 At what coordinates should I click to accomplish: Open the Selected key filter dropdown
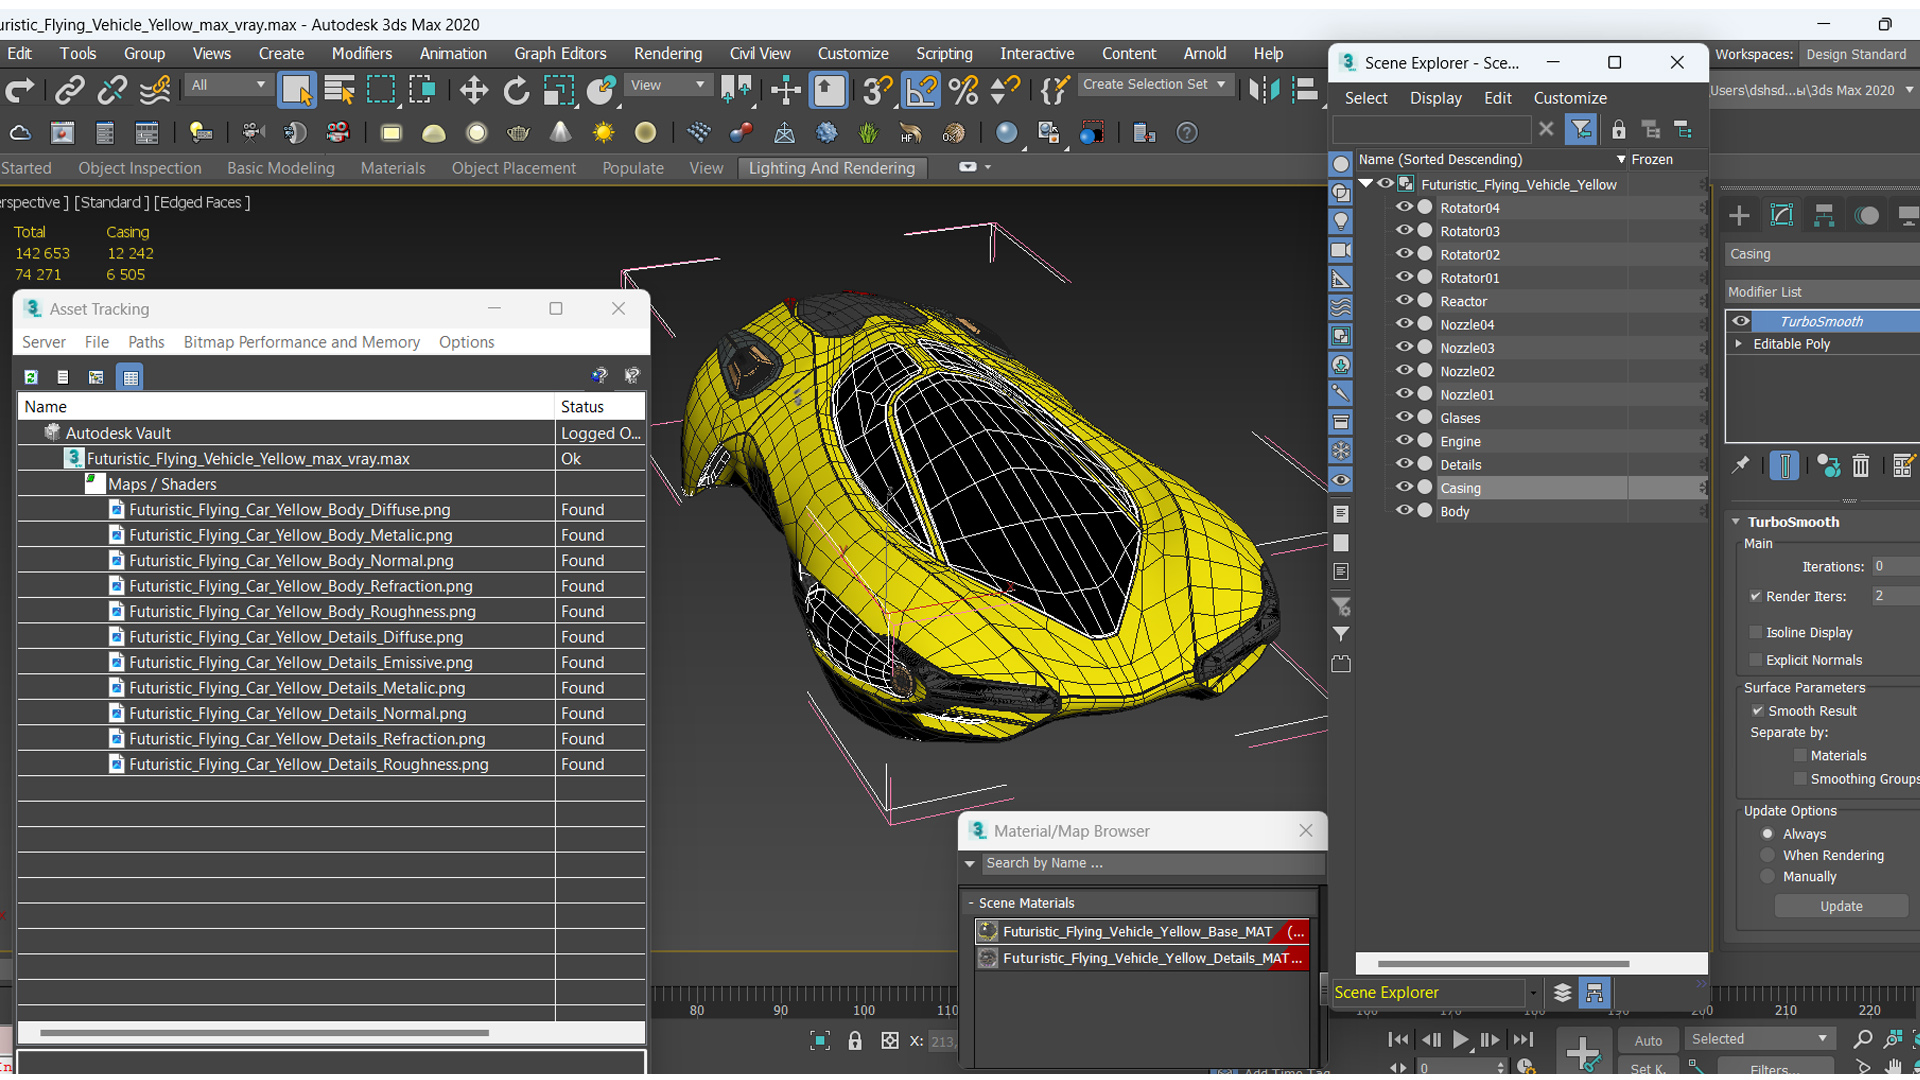[1759, 1039]
